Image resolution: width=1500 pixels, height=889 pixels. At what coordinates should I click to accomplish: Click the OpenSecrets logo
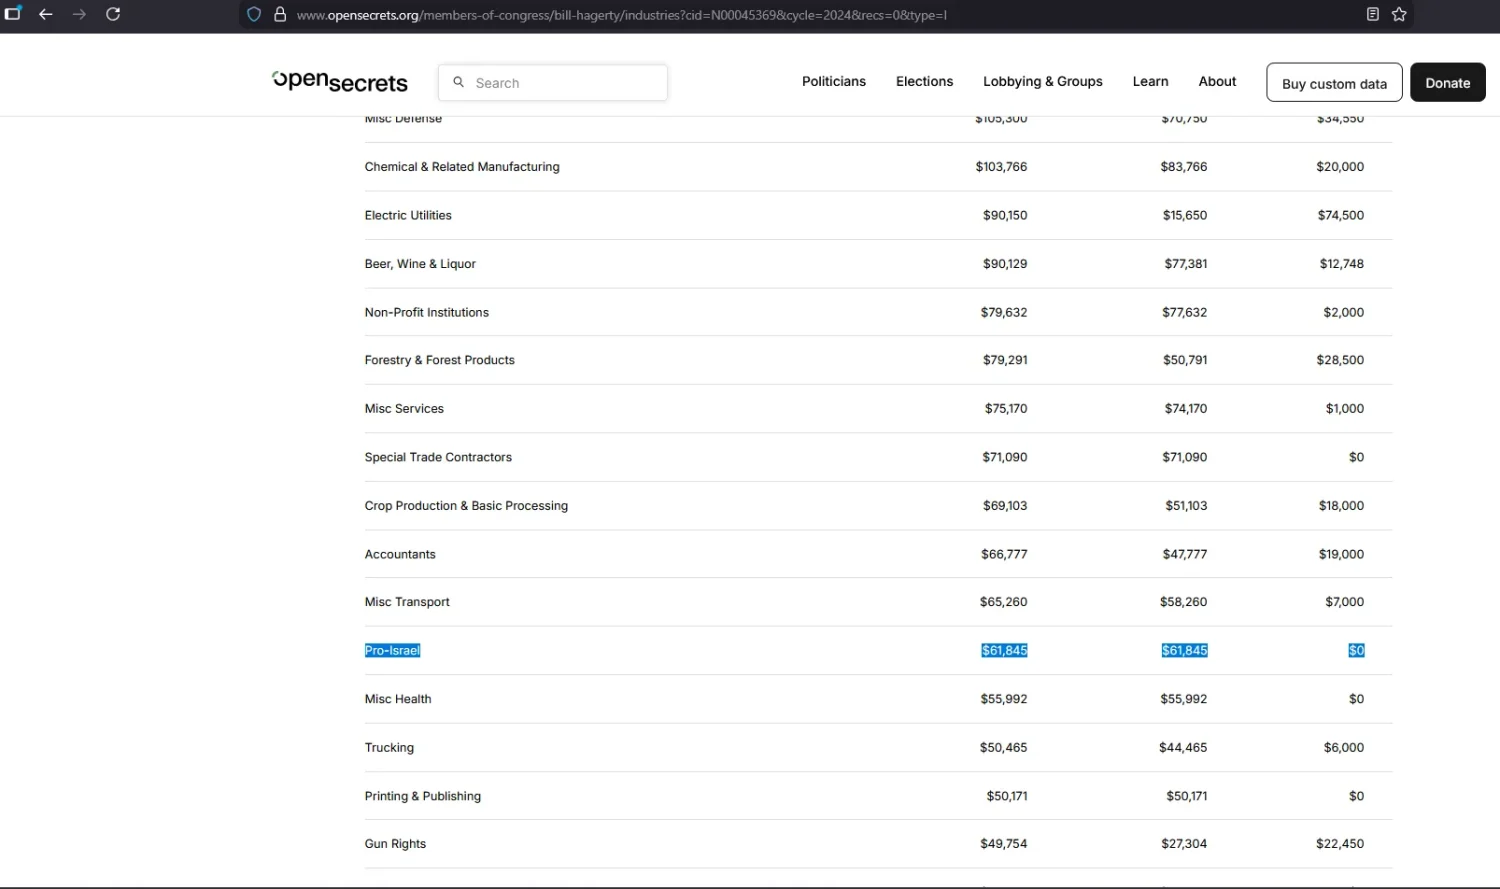pyautogui.click(x=340, y=82)
